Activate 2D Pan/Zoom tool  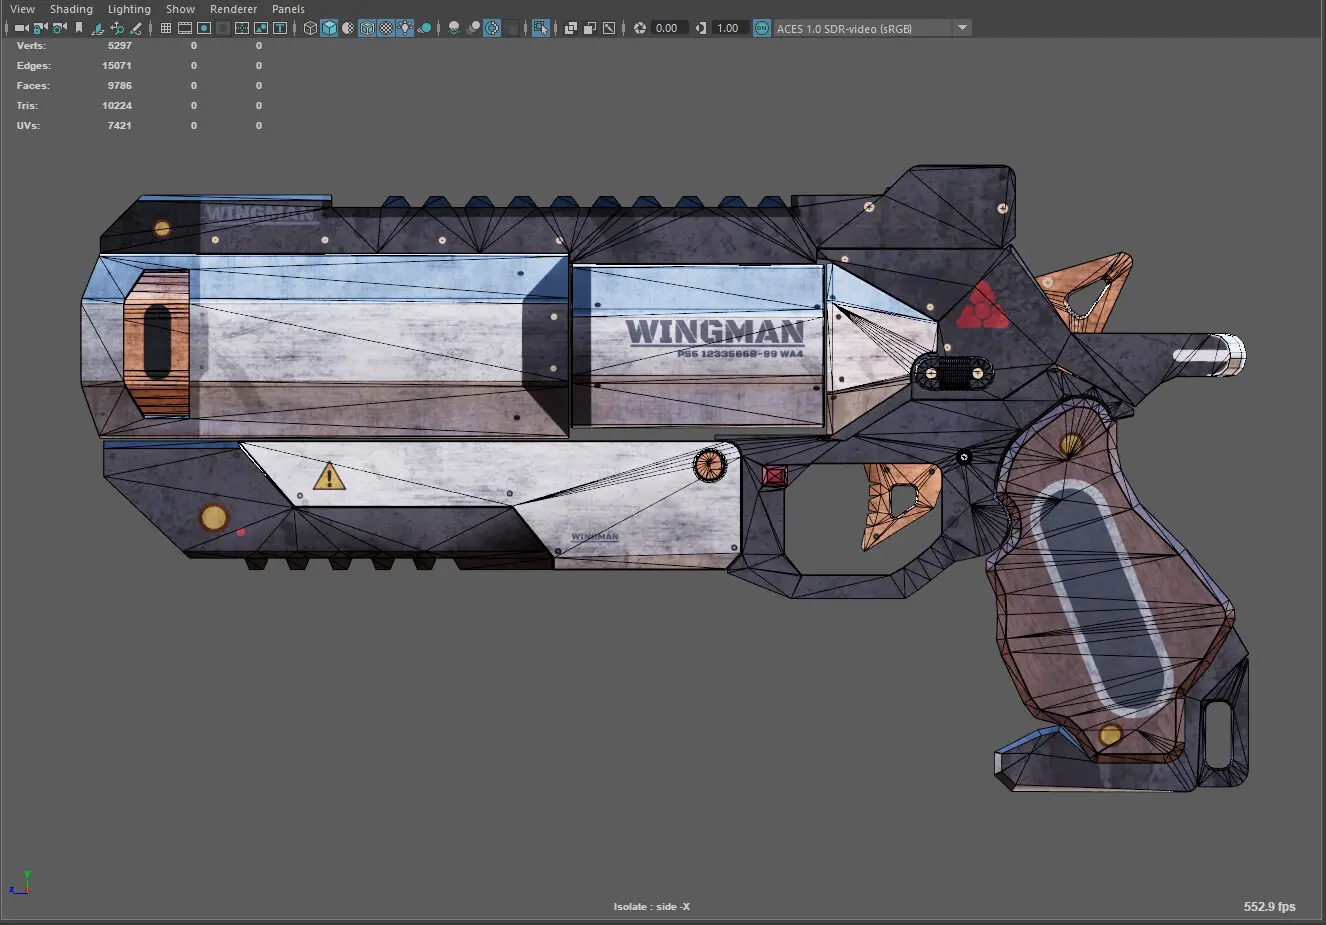[x=117, y=28]
